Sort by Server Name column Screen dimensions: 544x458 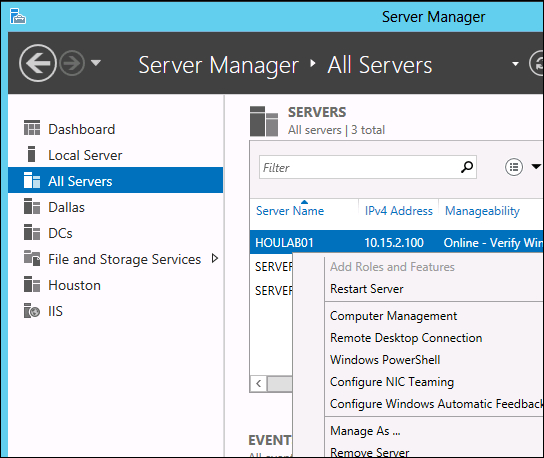point(290,211)
